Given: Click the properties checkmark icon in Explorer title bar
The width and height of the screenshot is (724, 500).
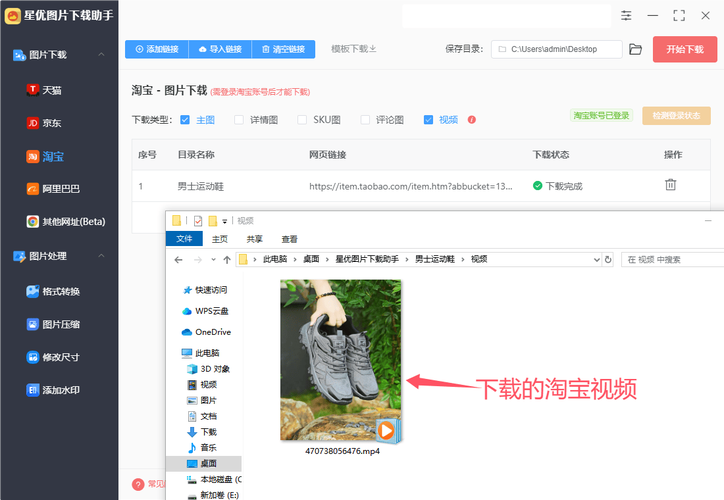Looking at the screenshot, I should pos(198,221).
